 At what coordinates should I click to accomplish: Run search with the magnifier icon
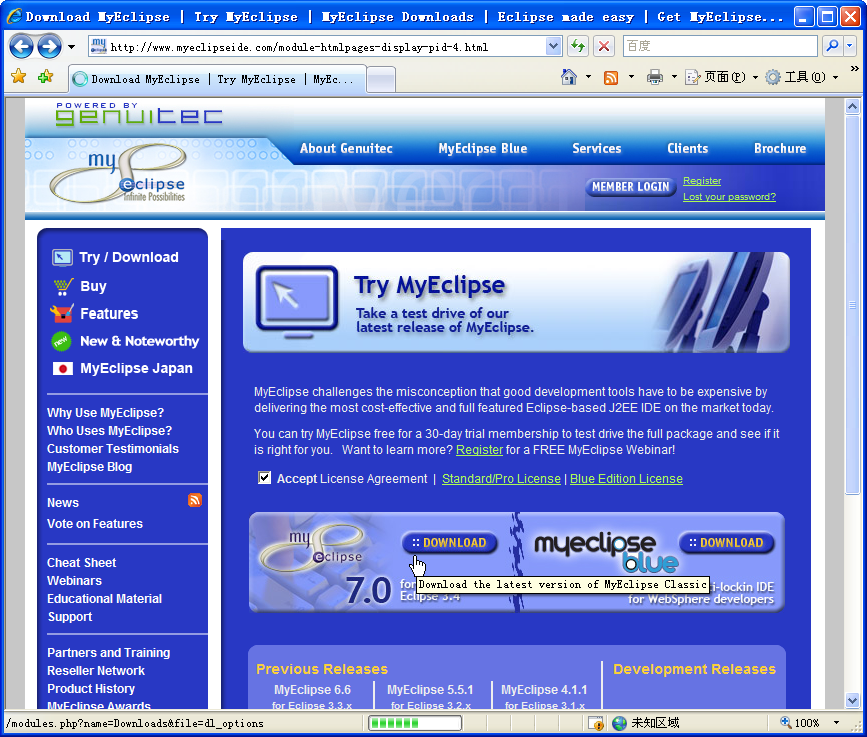coord(832,46)
